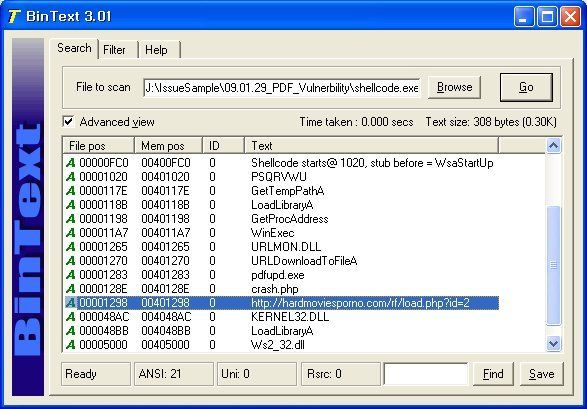
Task: Click the 'Rsrc: 0' status field
Action: click(341, 374)
